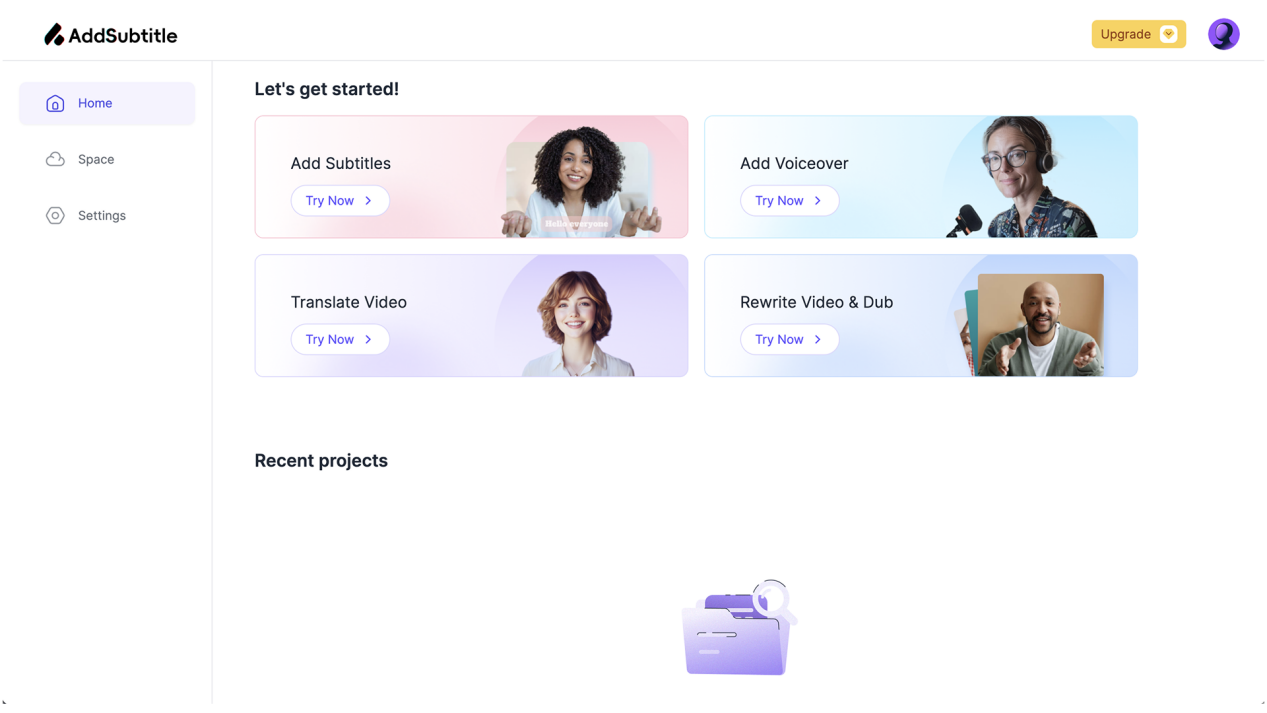Click chevron in Rewrite Video & Dub Try Now

(817, 340)
